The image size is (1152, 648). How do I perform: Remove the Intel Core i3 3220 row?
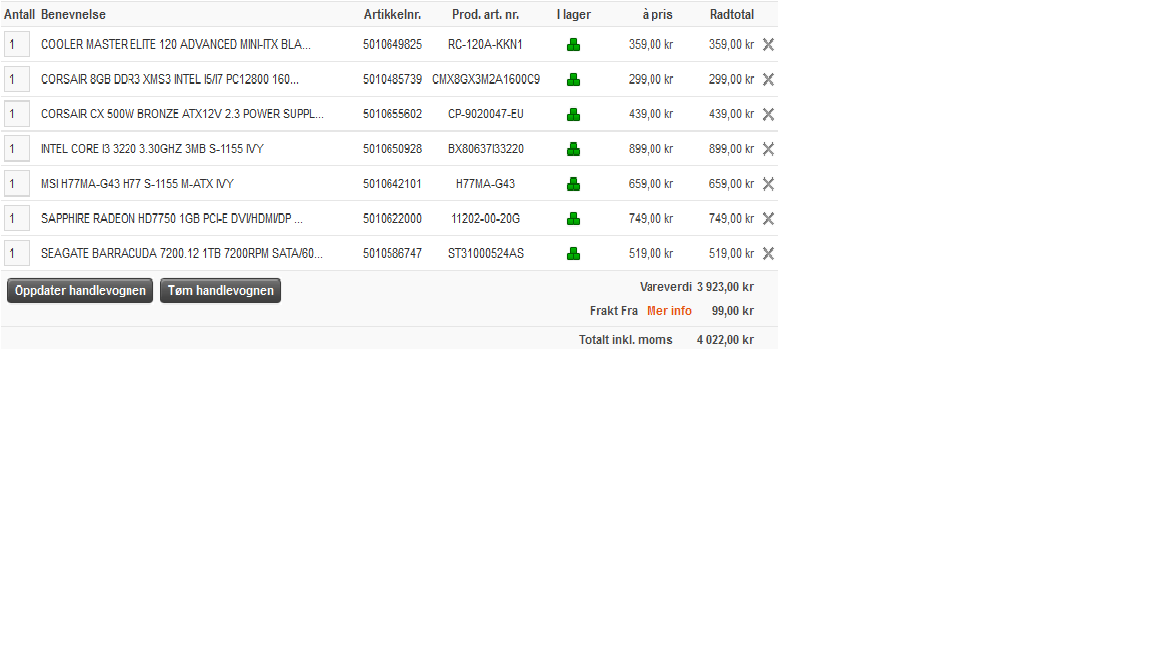click(x=768, y=149)
